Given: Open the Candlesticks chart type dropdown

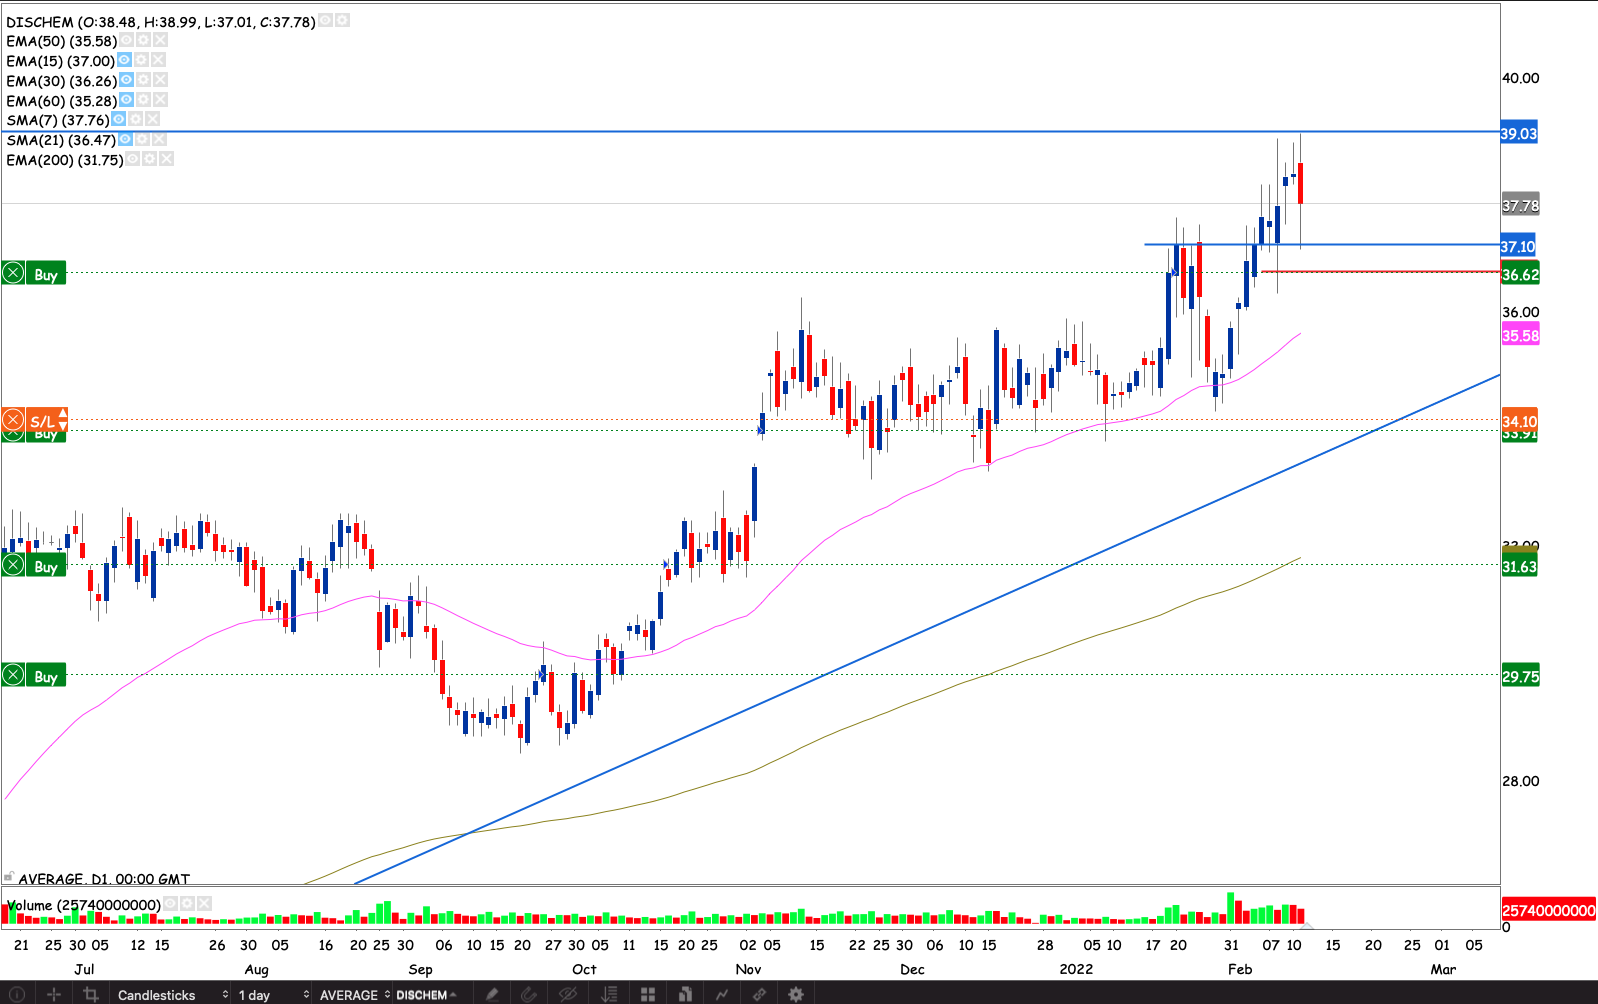Looking at the screenshot, I should pos(172,995).
